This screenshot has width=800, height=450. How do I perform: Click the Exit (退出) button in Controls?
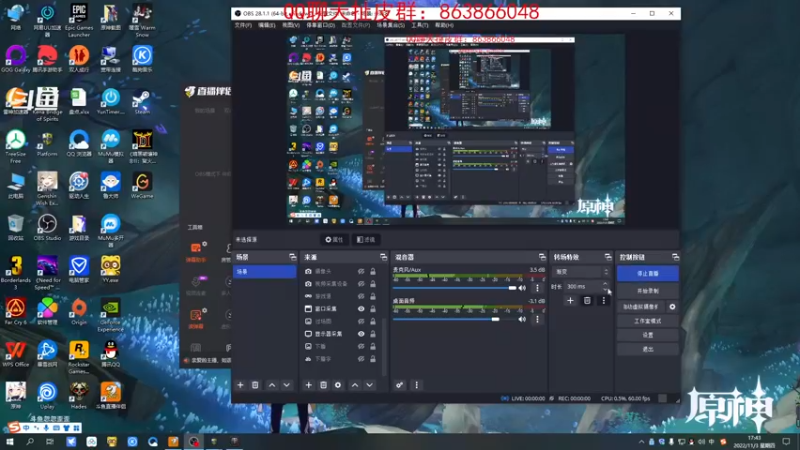point(647,349)
